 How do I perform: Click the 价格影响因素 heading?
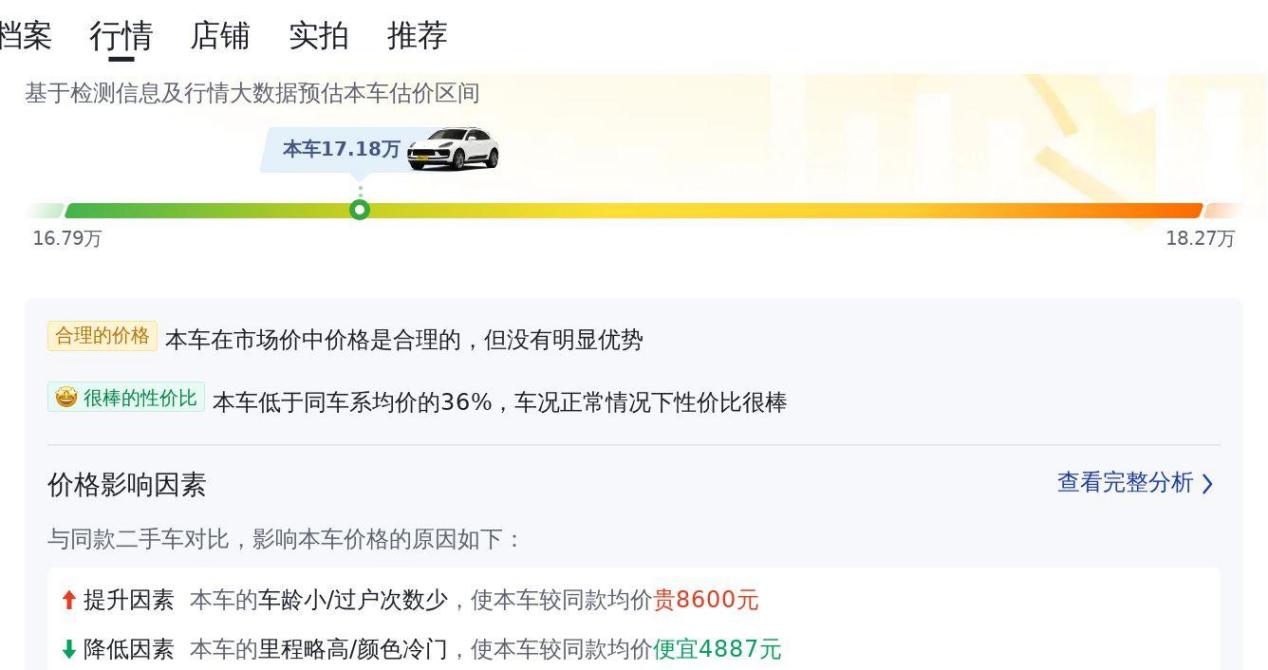[127, 486]
